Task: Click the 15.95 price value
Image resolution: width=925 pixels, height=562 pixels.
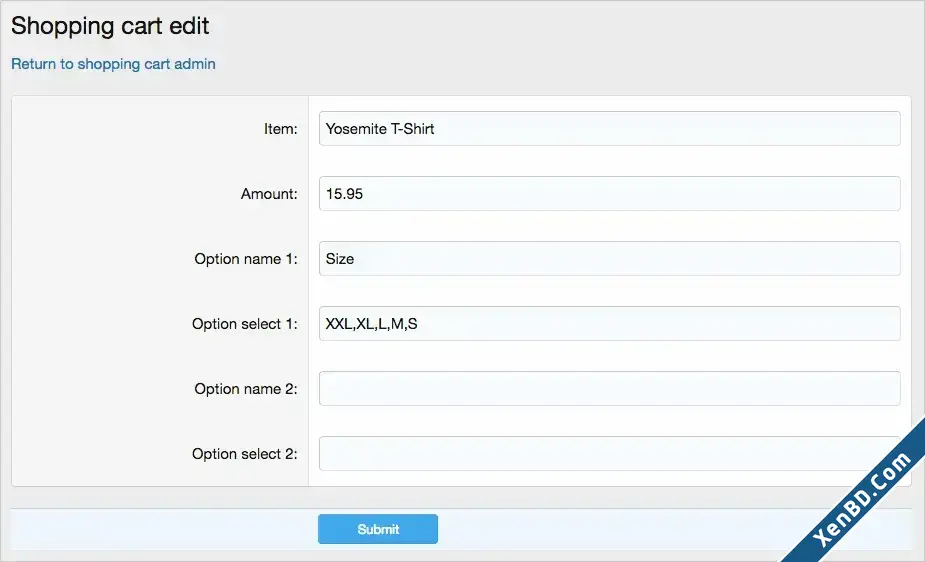Action: click(345, 193)
